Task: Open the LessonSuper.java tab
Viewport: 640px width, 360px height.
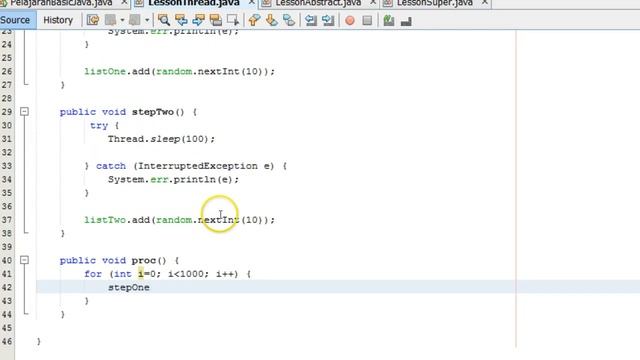Action: pos(435,3)
